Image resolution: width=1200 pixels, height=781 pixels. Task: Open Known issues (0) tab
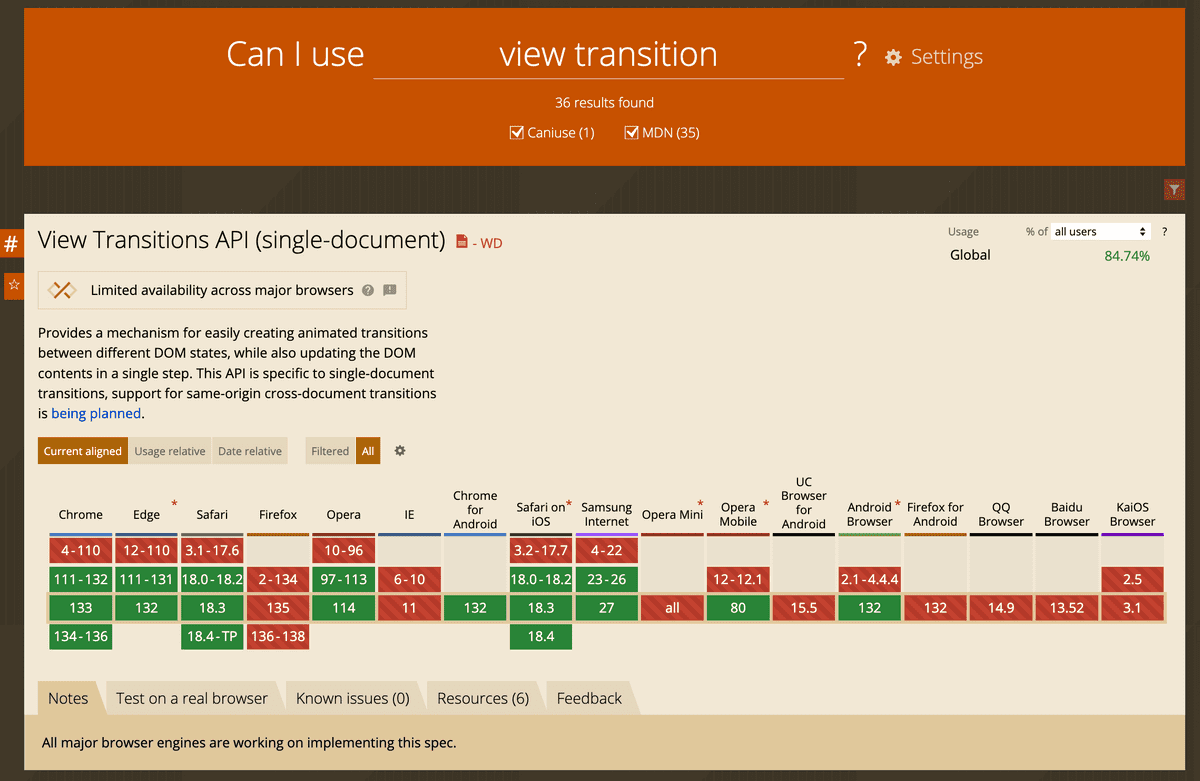click(x=353, y=699)
